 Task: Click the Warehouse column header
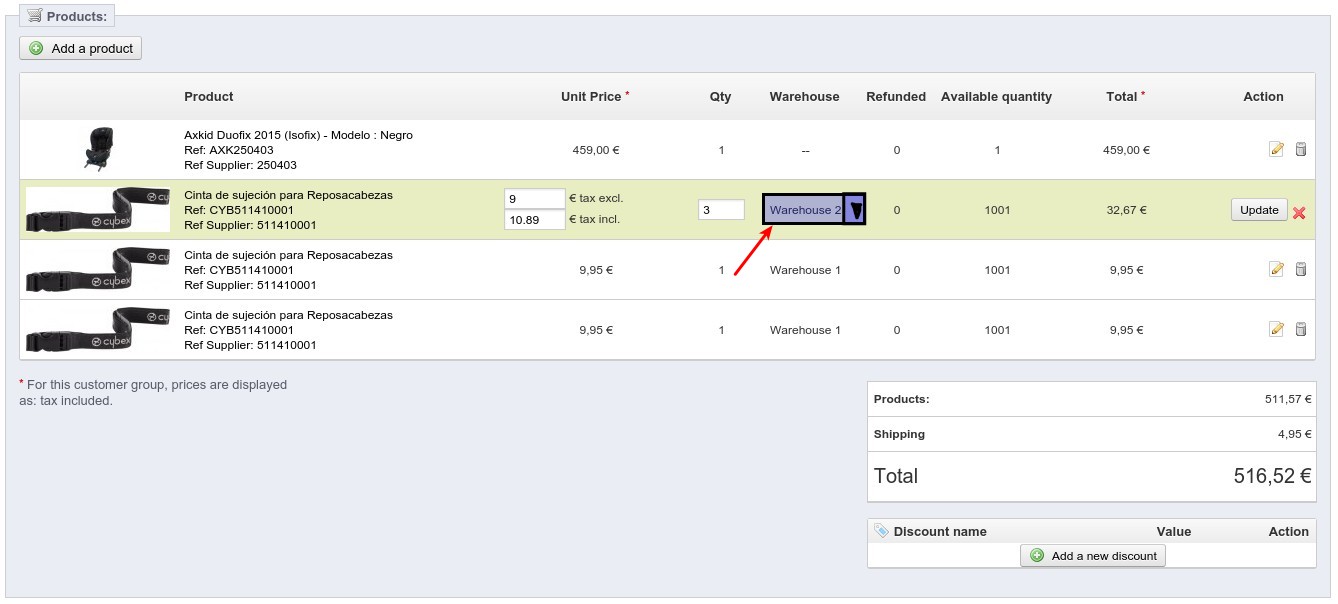pos(804,96)
